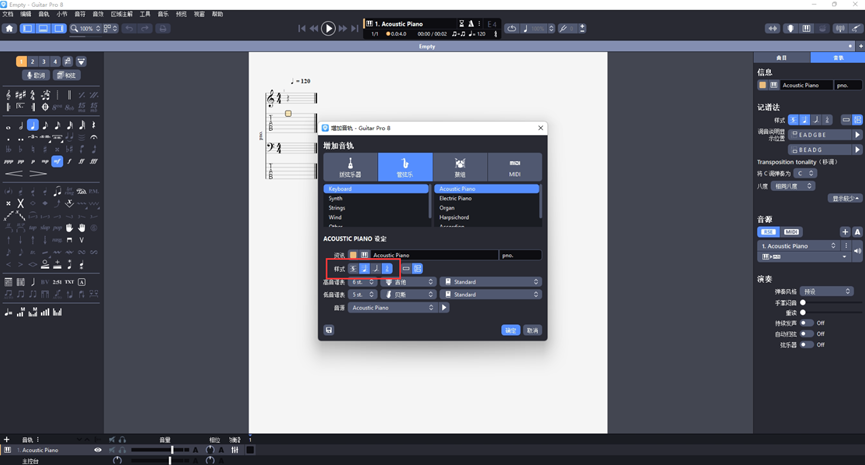Click the save preset icon in dialog

click(x=329, y=330)
